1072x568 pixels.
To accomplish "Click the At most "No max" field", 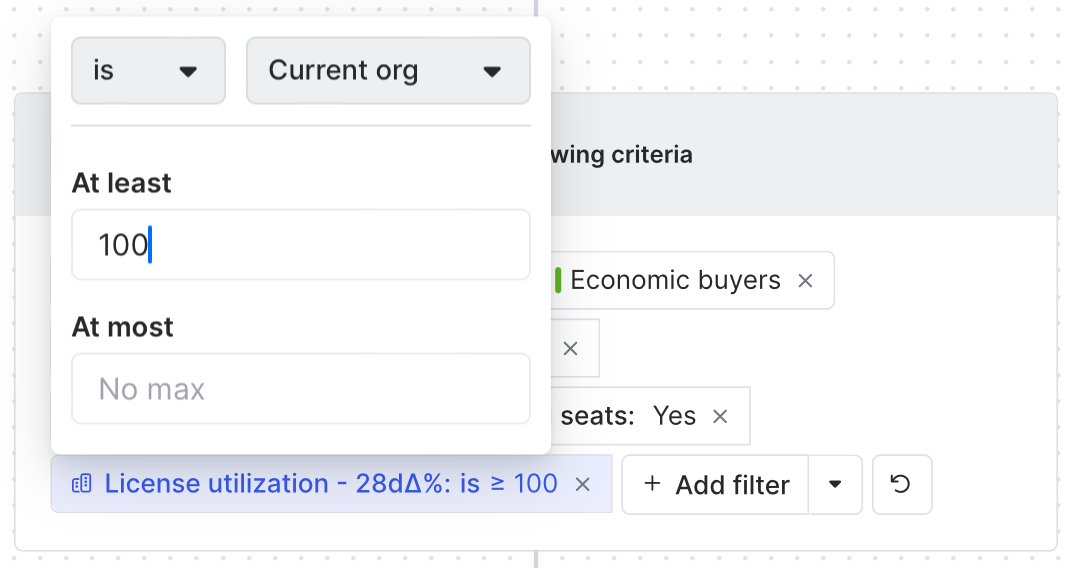I will [x=301, y=389].
